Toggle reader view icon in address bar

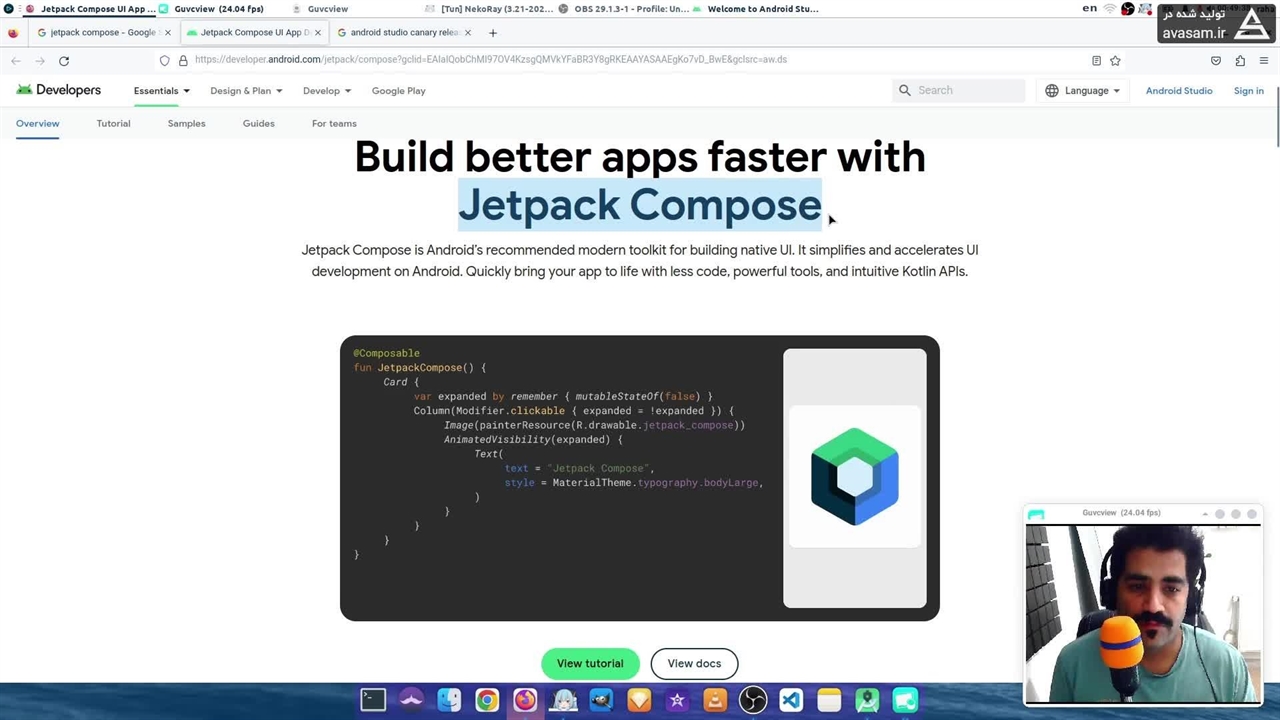point(1096,60)
